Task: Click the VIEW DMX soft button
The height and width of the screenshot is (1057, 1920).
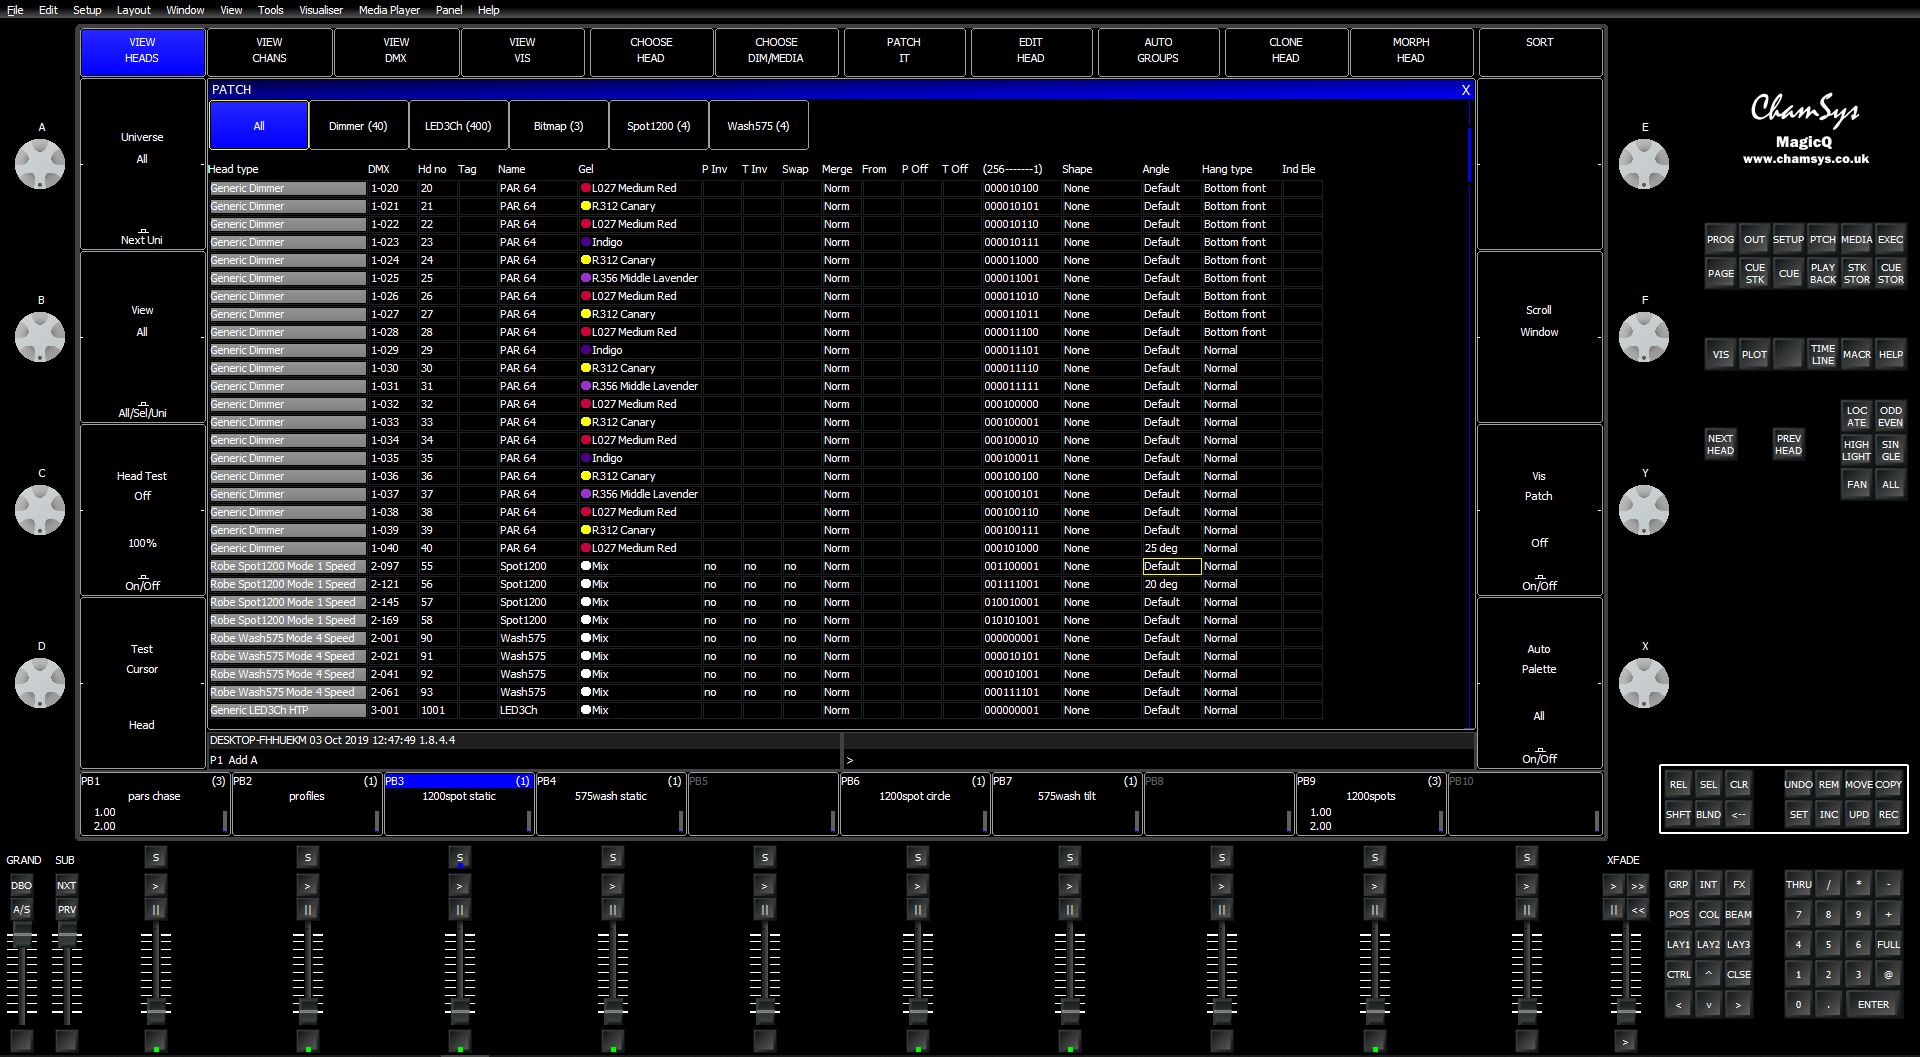Action: [x=396, y=50]
